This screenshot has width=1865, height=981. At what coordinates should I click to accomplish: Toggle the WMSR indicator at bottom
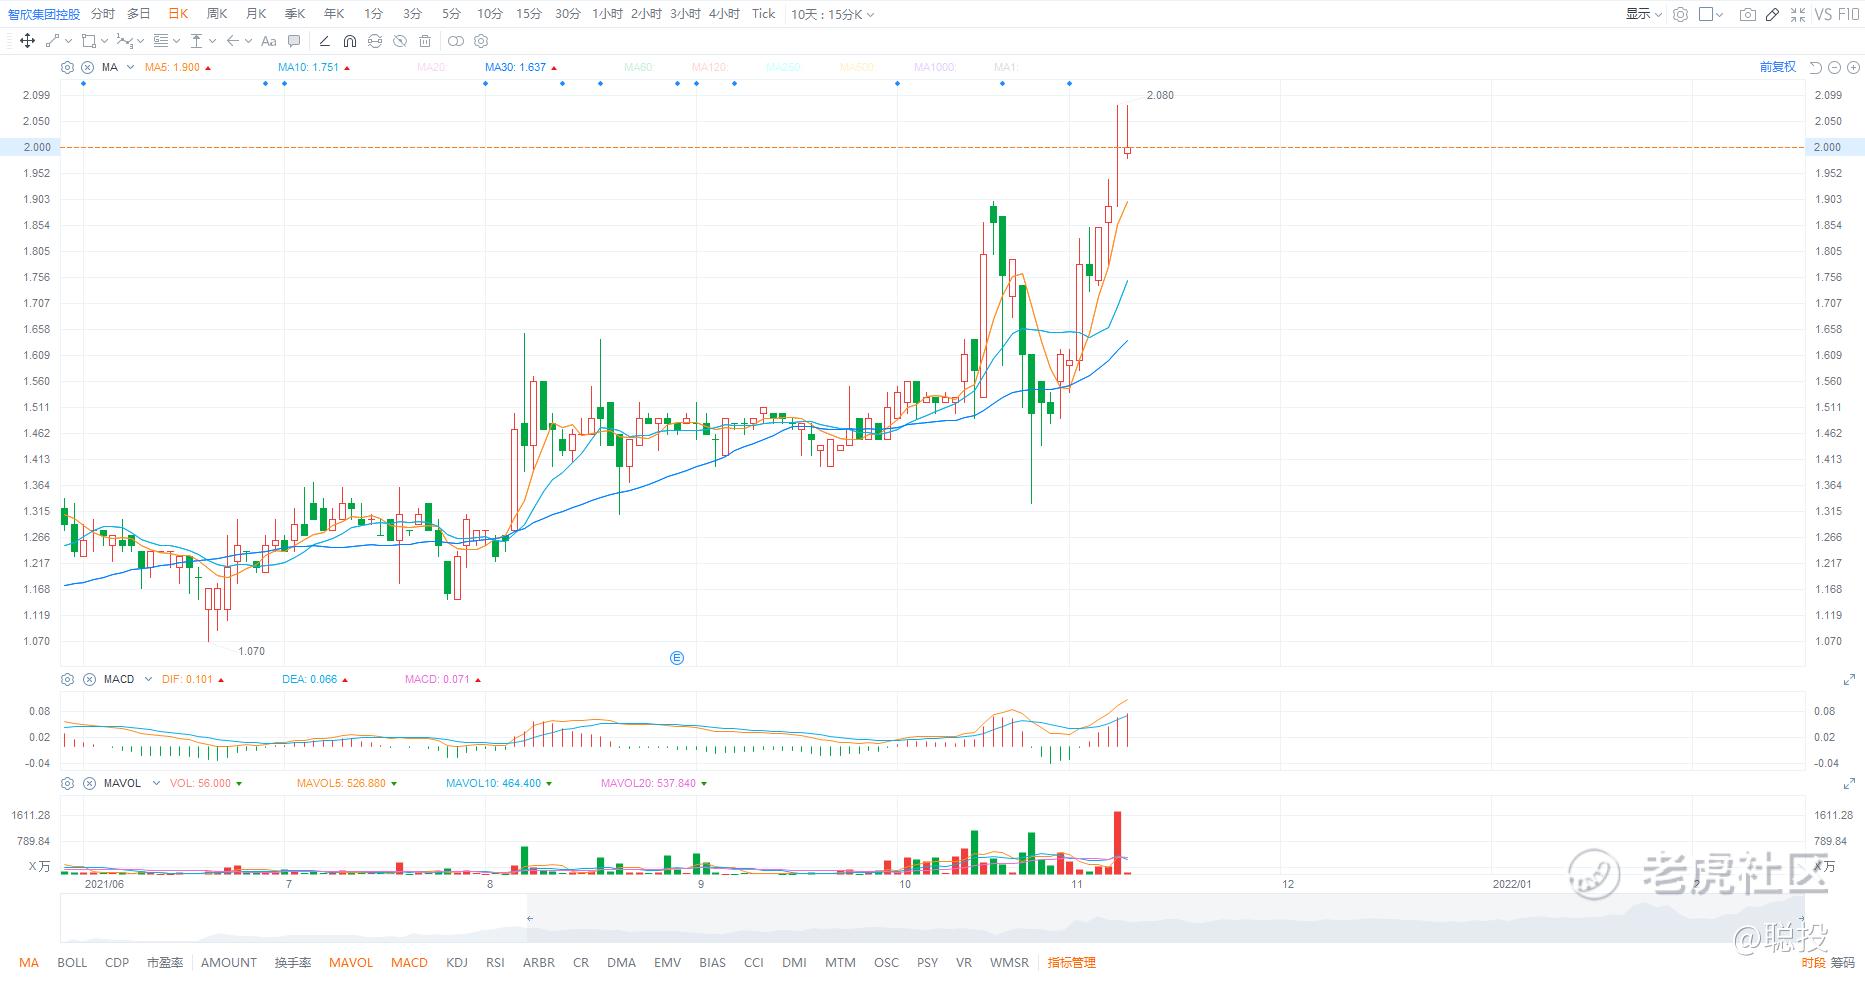[x=1009, y=963]
